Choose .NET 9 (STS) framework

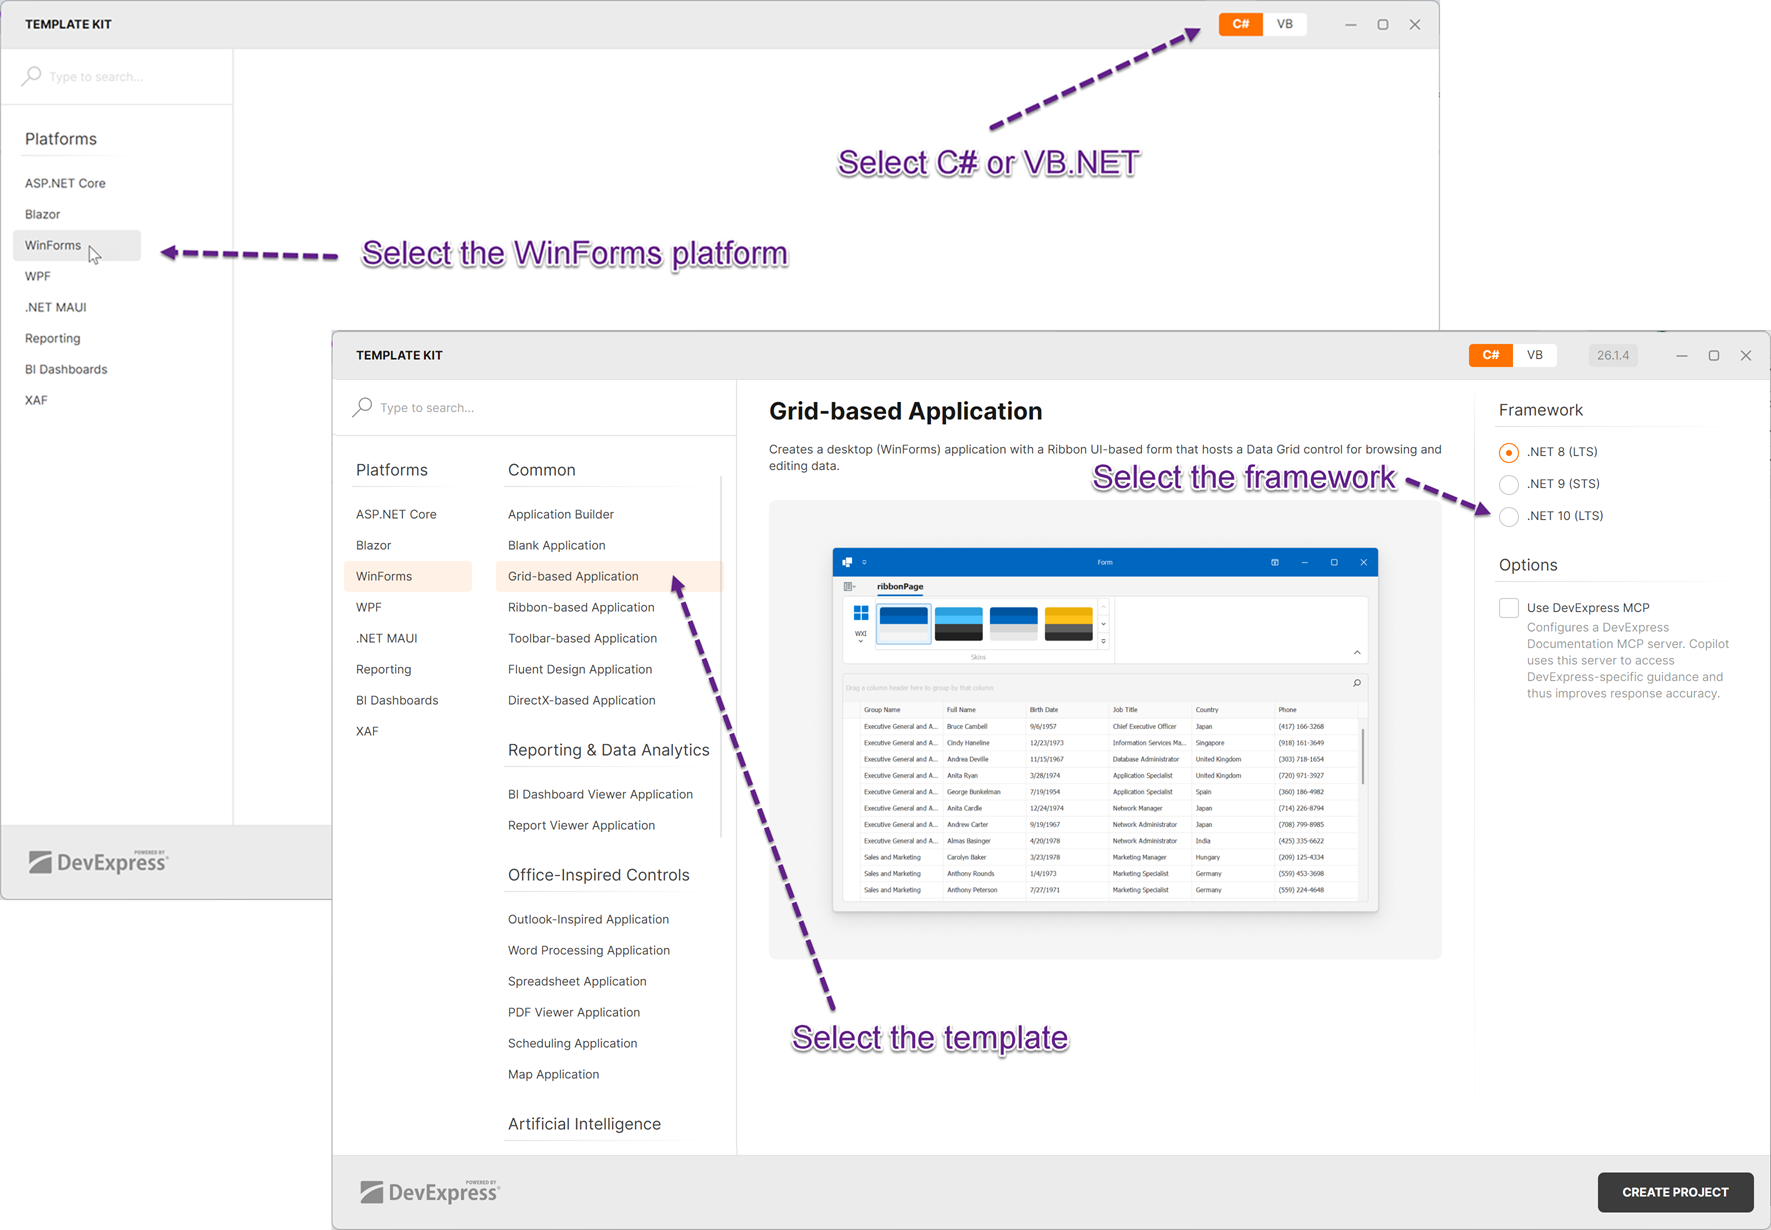tap(1509, 484)
